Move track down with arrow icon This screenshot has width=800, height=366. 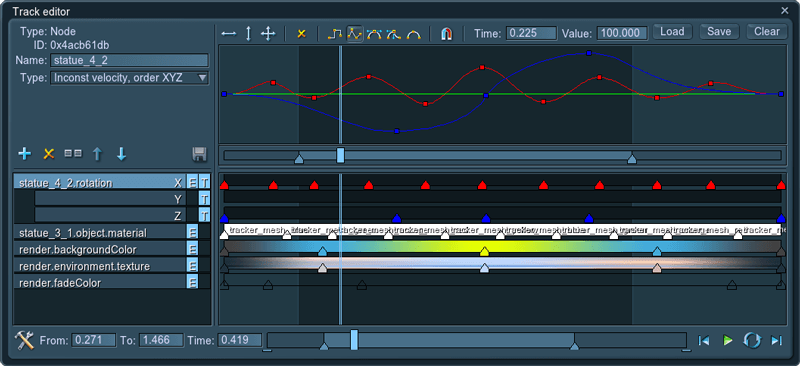pyautogui.click(x=121, y=153)
